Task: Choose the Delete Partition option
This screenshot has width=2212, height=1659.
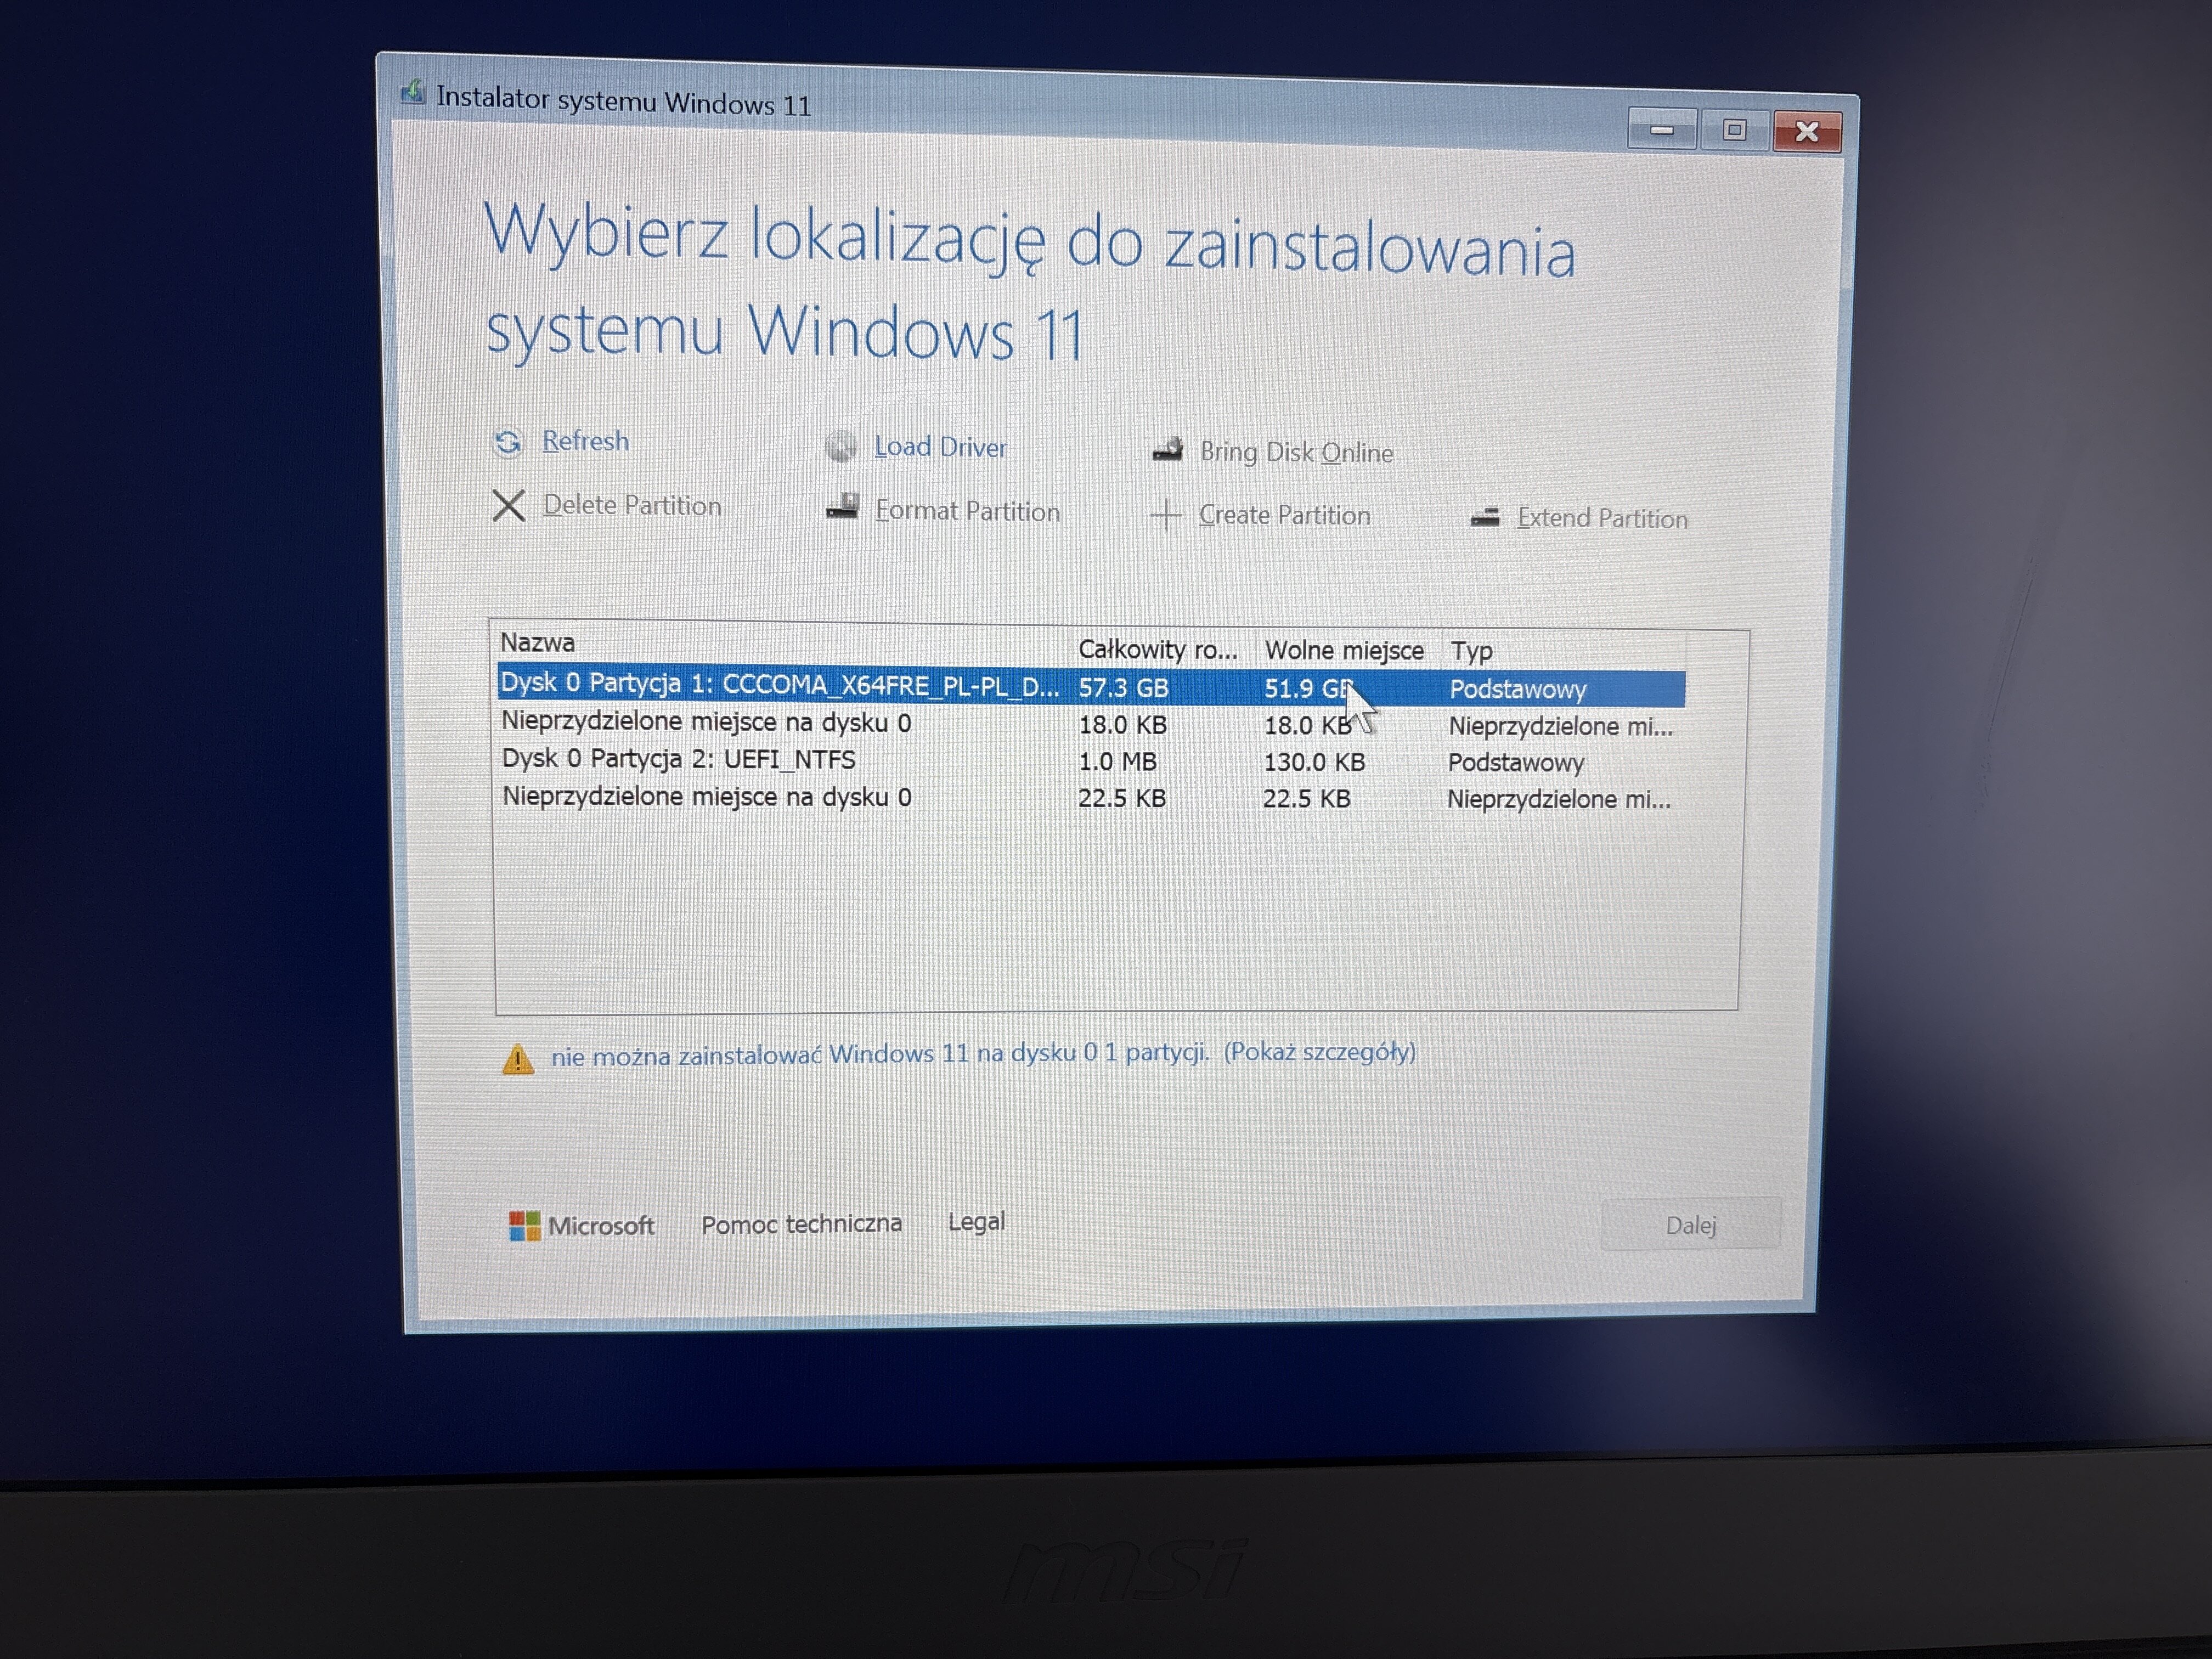Action: (x=632, y=505)
